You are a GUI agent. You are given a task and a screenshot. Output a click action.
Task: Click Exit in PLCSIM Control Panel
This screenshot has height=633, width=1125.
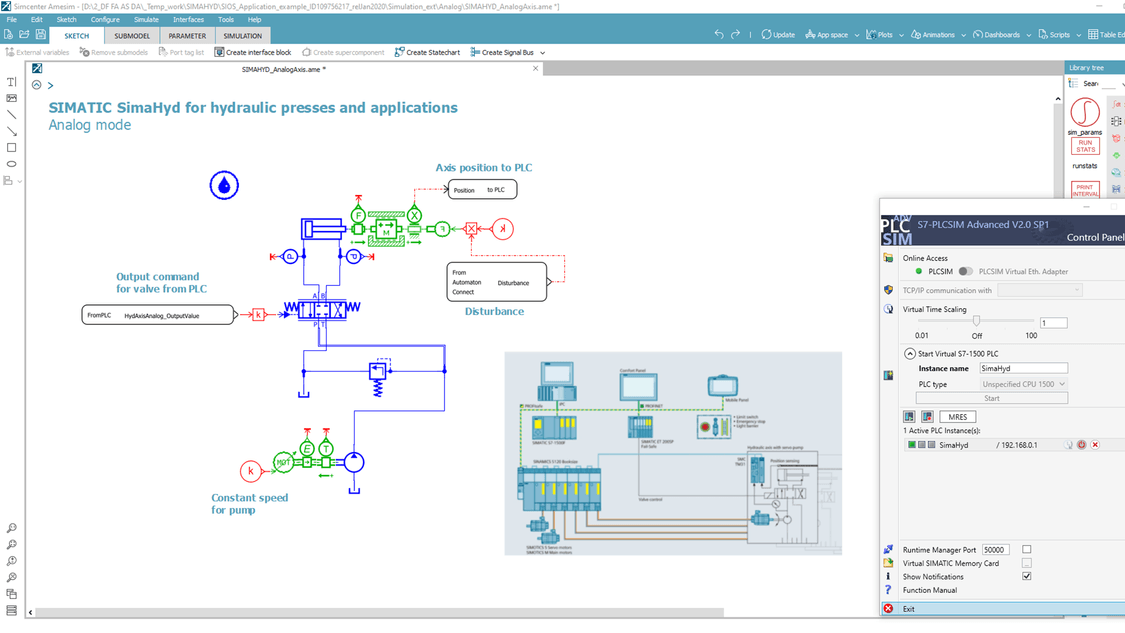(x=1002, y=609)
